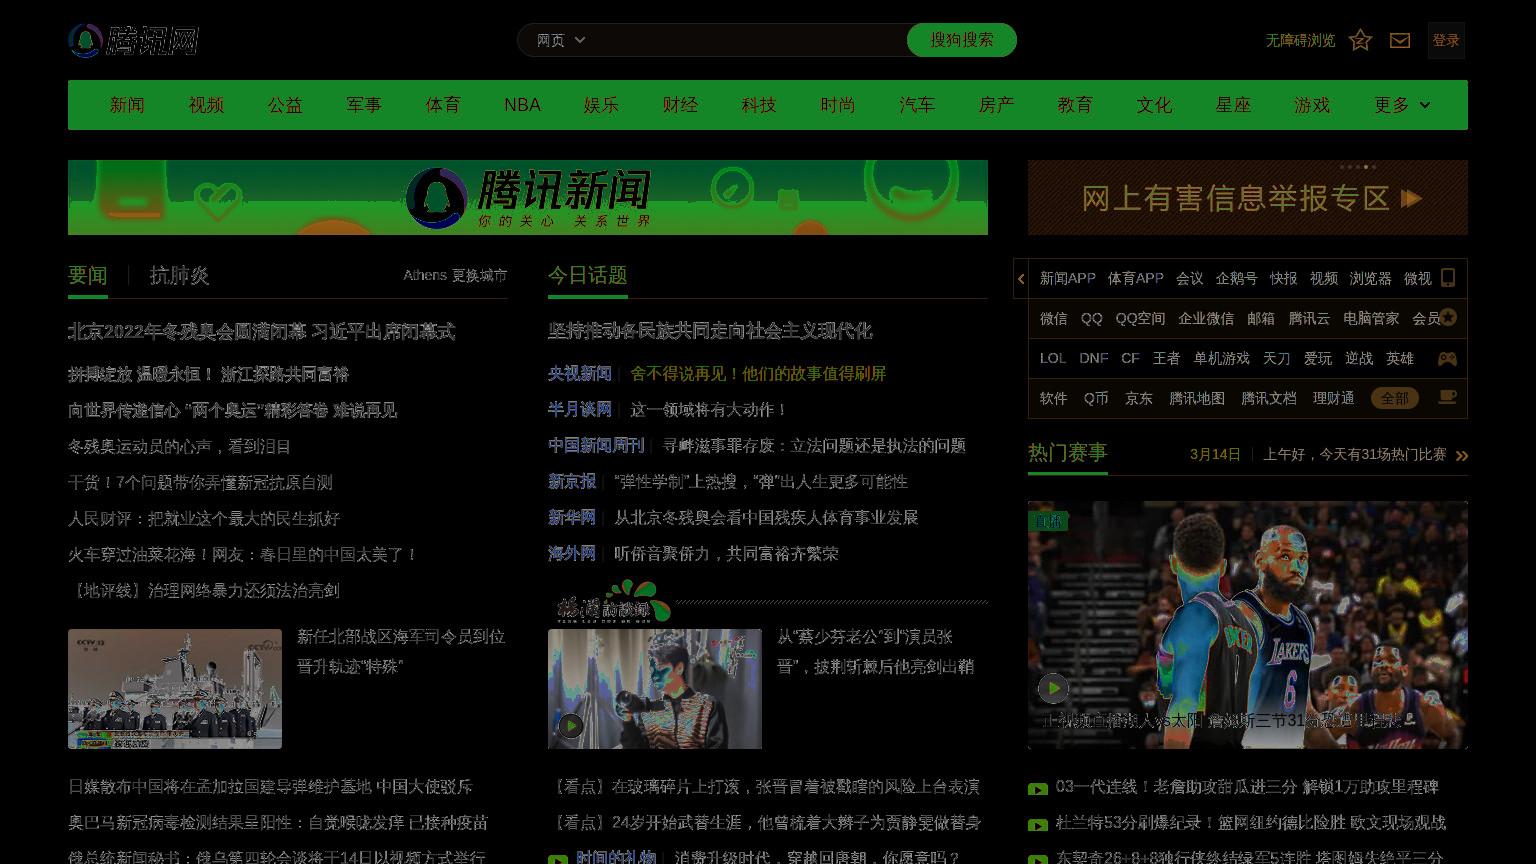1536x864 pixels.
Task: Open QQ空间 link
Action: (1140, 318)
